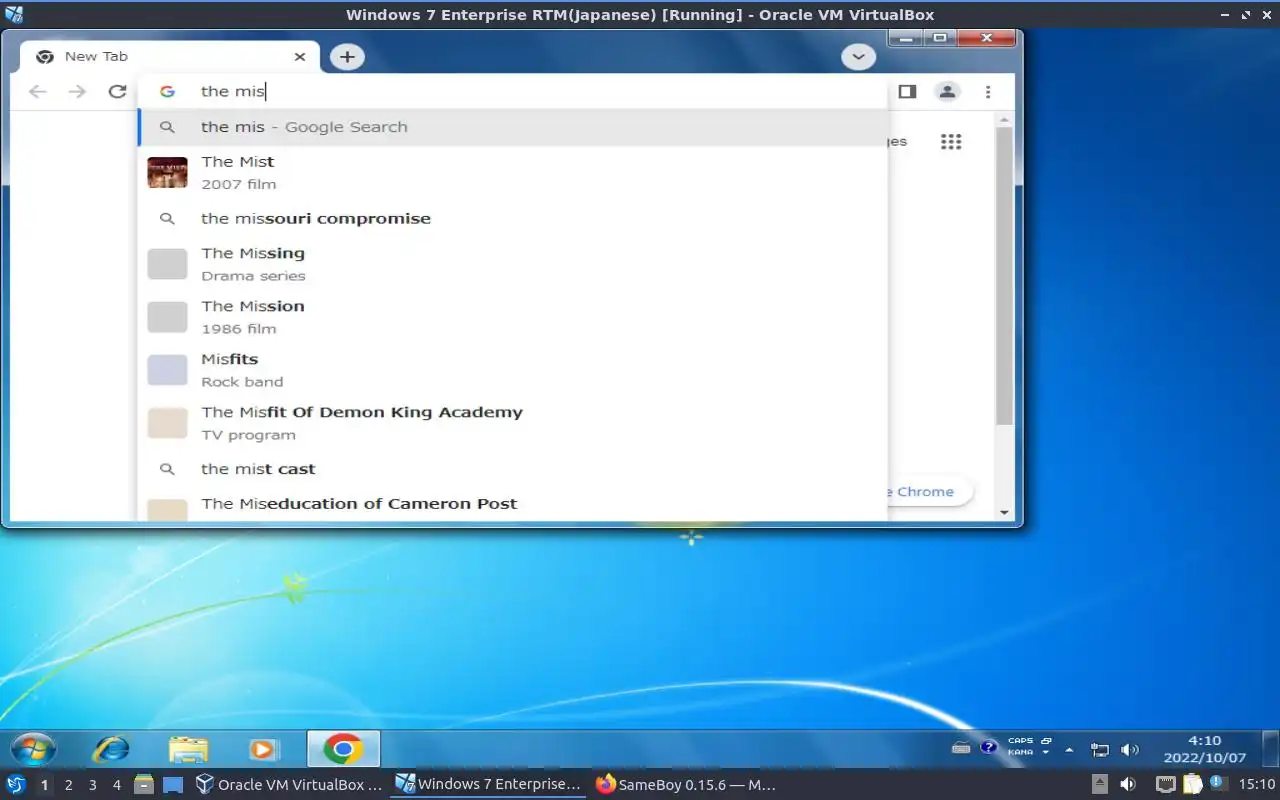Click the host show desktop icon
The height and width of the screenshot is (800, 1280).
coord(173,785)
